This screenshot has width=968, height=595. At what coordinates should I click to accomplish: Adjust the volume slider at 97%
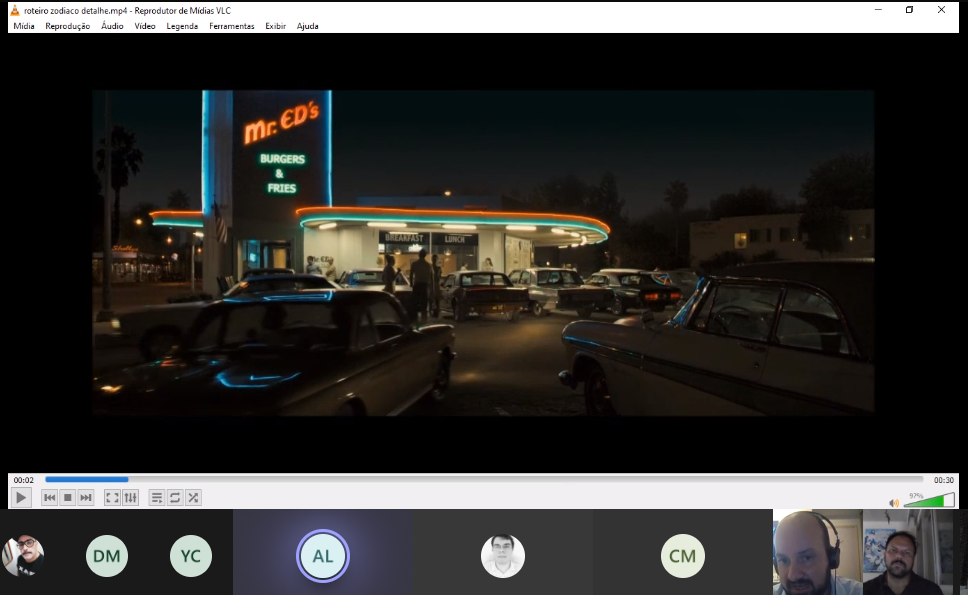929,501
